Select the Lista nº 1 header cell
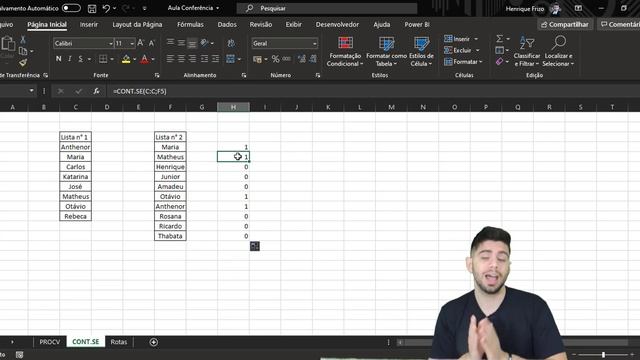640x360 pixels. click(75, 137)
